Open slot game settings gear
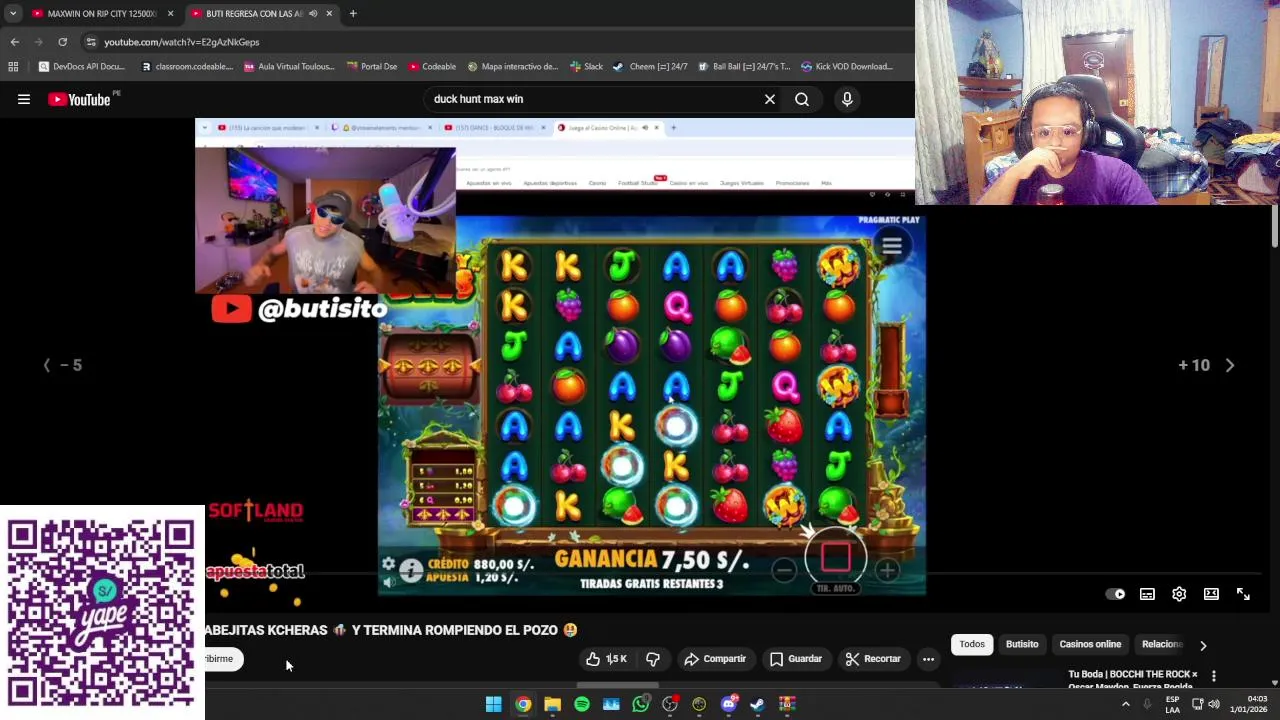This screenshot has height=720, width=1280. [388, 564]
